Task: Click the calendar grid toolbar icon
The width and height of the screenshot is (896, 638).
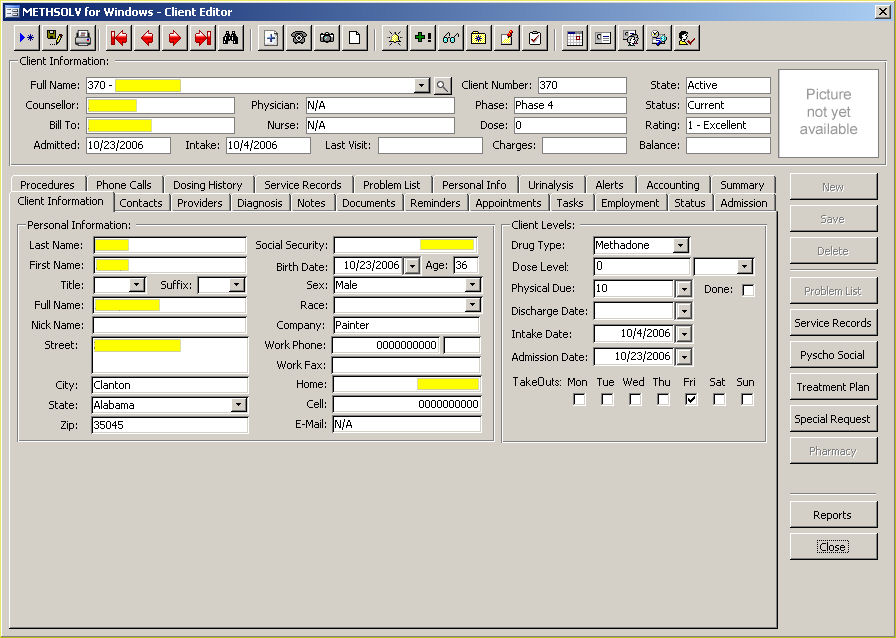Action: pos(575,38)
